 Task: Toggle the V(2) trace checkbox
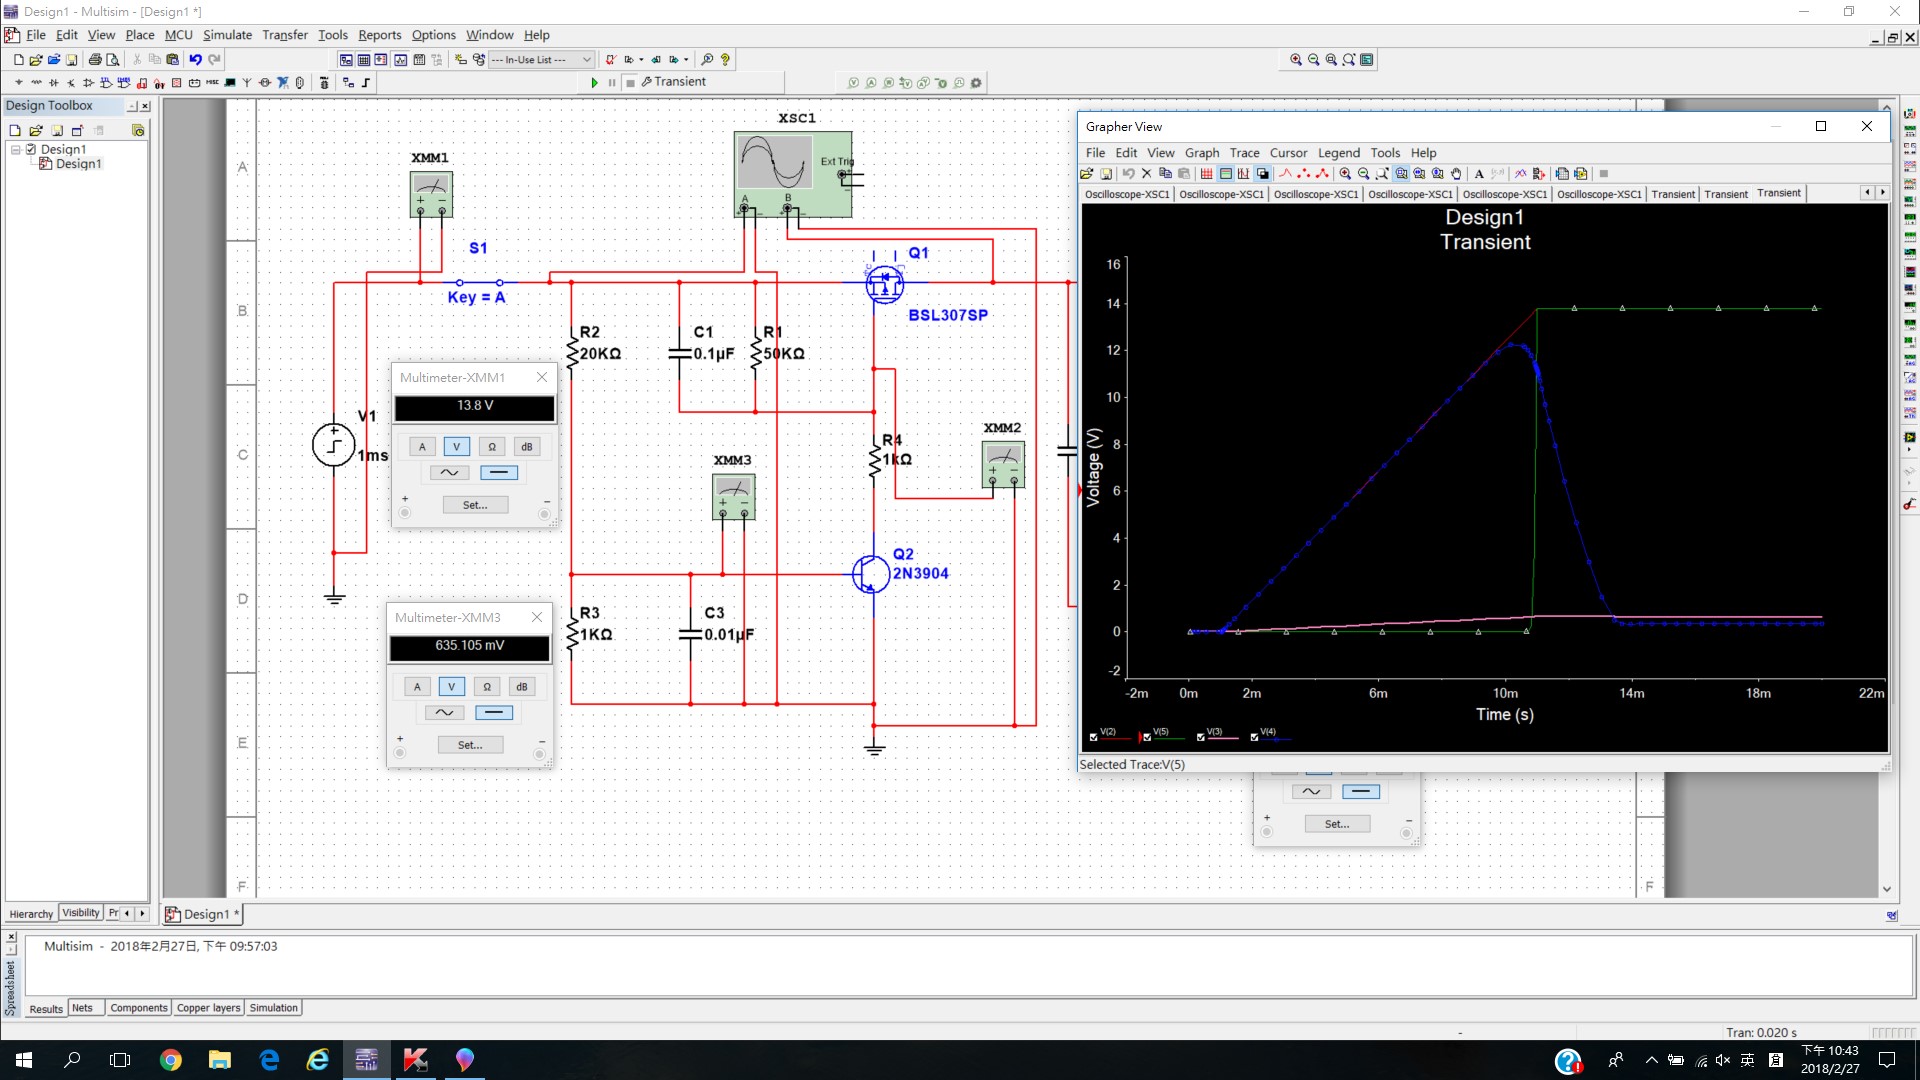coord(1093,737)
